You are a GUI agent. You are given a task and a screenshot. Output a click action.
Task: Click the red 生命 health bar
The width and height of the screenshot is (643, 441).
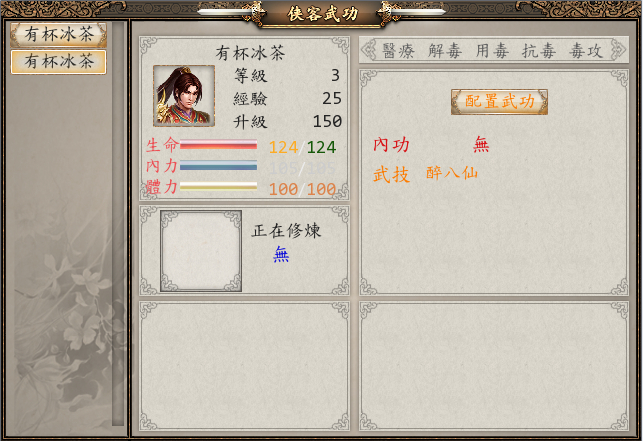coord(219,144)
